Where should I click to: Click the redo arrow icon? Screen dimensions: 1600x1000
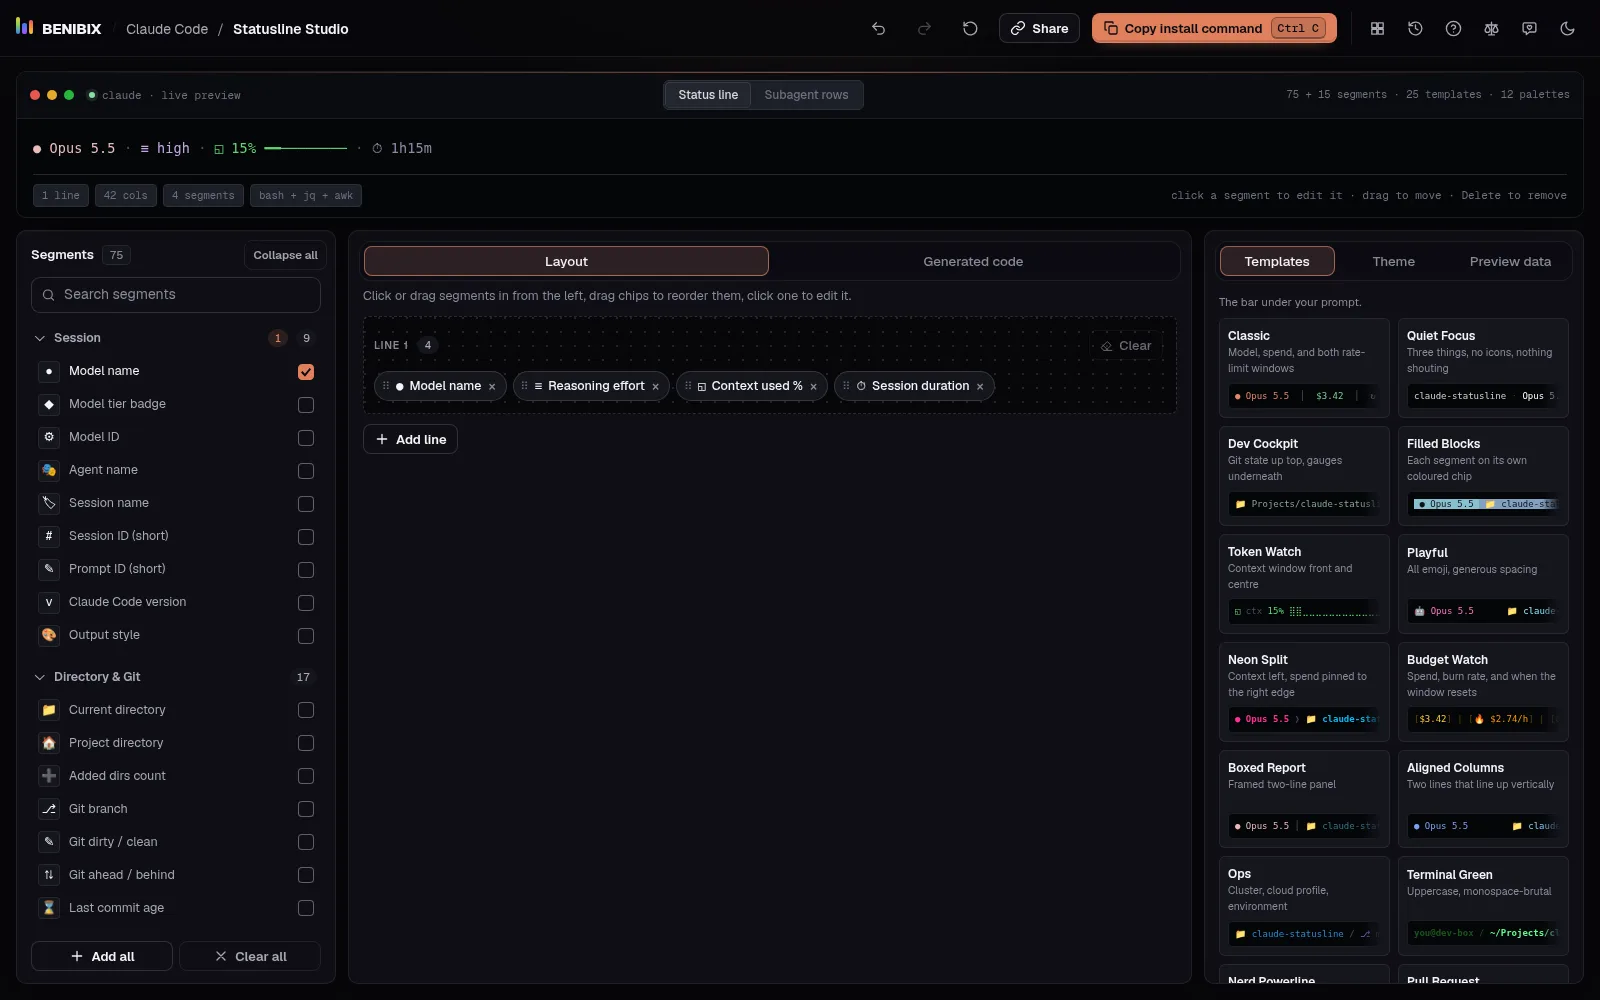(x=924, y=29)
